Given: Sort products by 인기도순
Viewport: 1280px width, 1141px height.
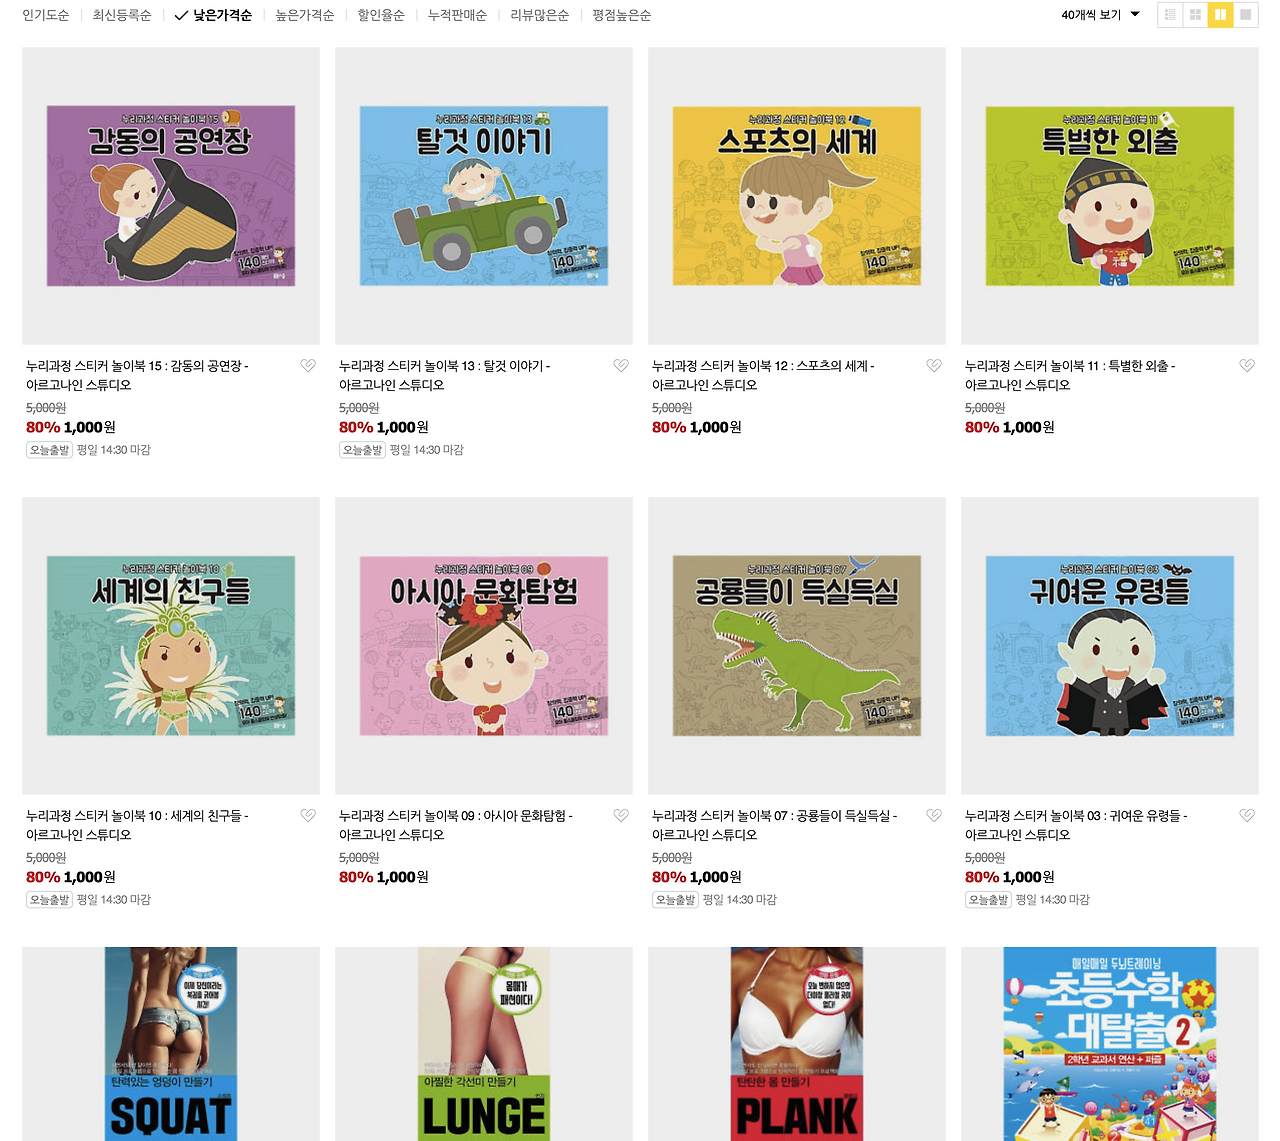Looking at the screenshot, I should point(46,15).
